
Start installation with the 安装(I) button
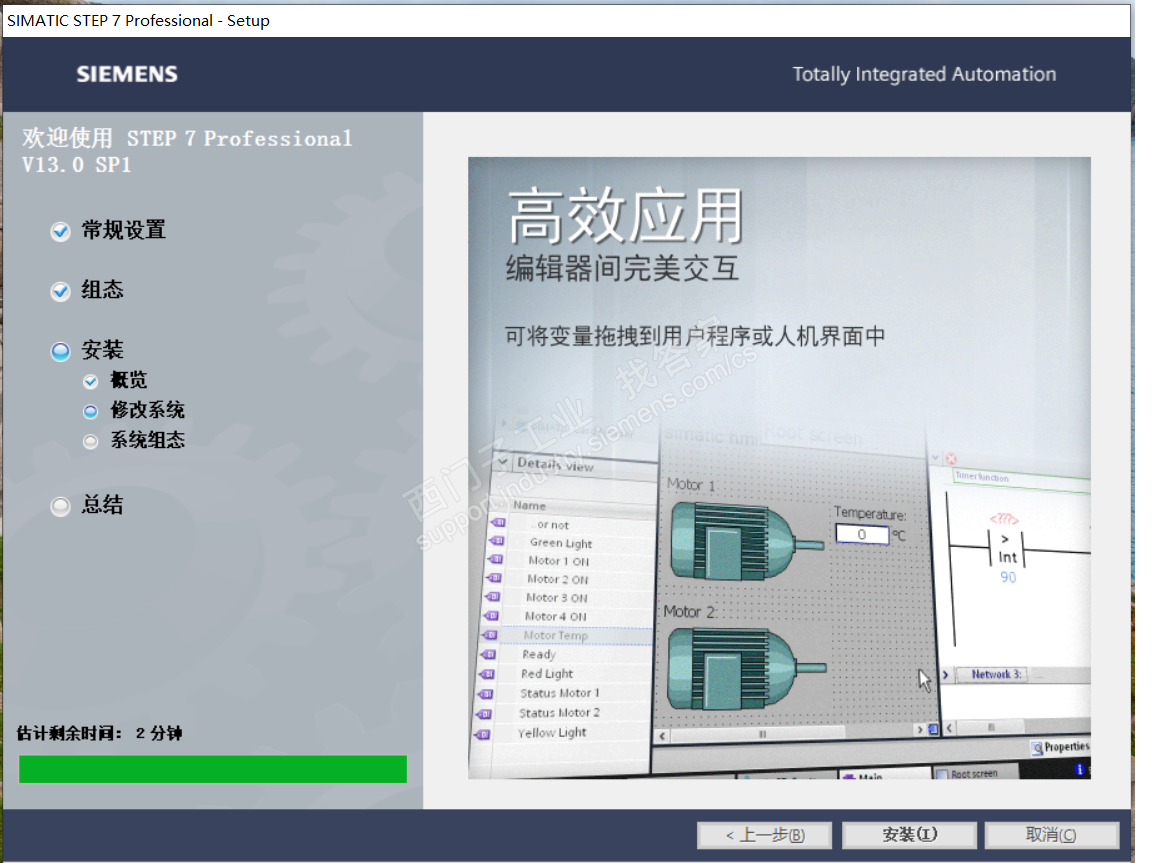point(909,835)
